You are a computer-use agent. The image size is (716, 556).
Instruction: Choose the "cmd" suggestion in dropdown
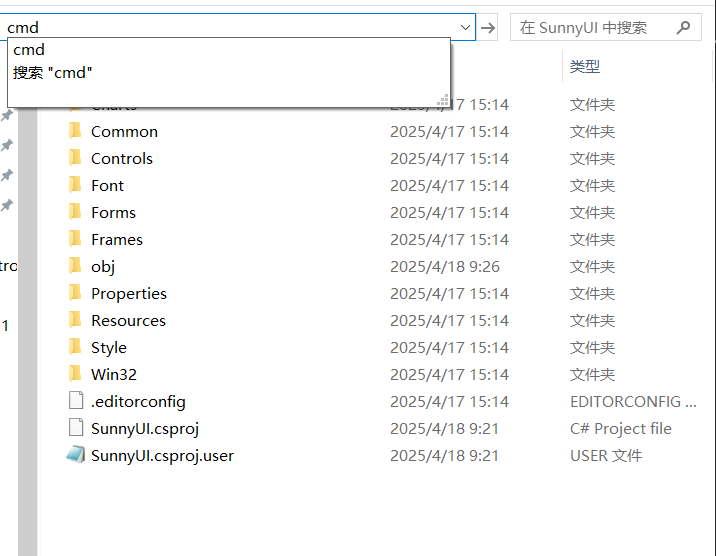[x=29, y=49]
